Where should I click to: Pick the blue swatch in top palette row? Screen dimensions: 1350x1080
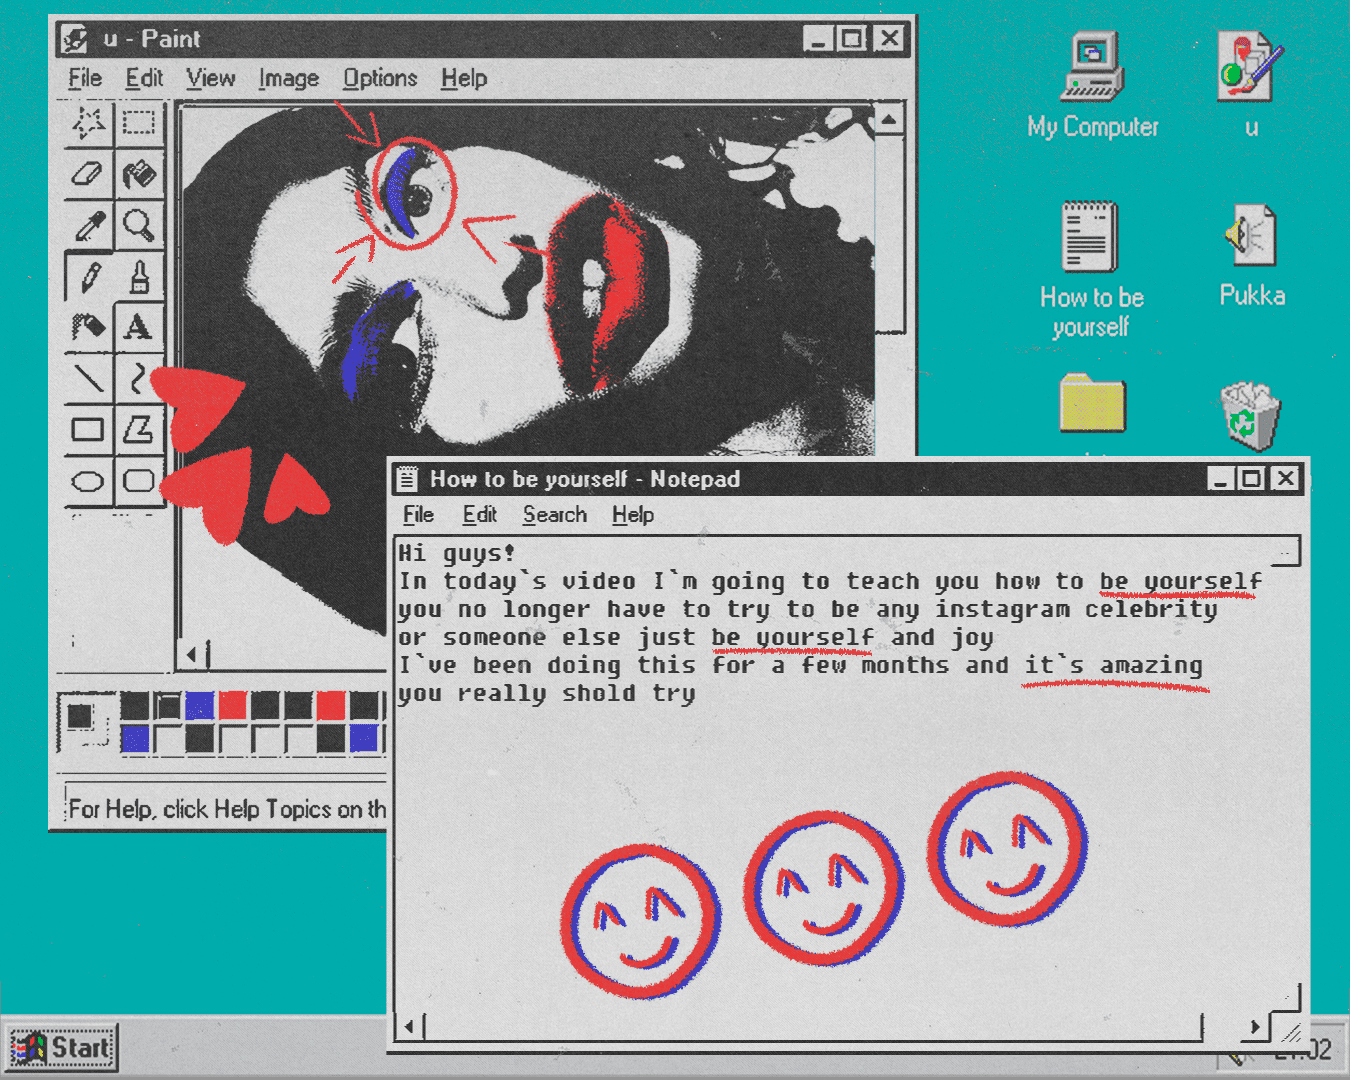coord(200,706)
